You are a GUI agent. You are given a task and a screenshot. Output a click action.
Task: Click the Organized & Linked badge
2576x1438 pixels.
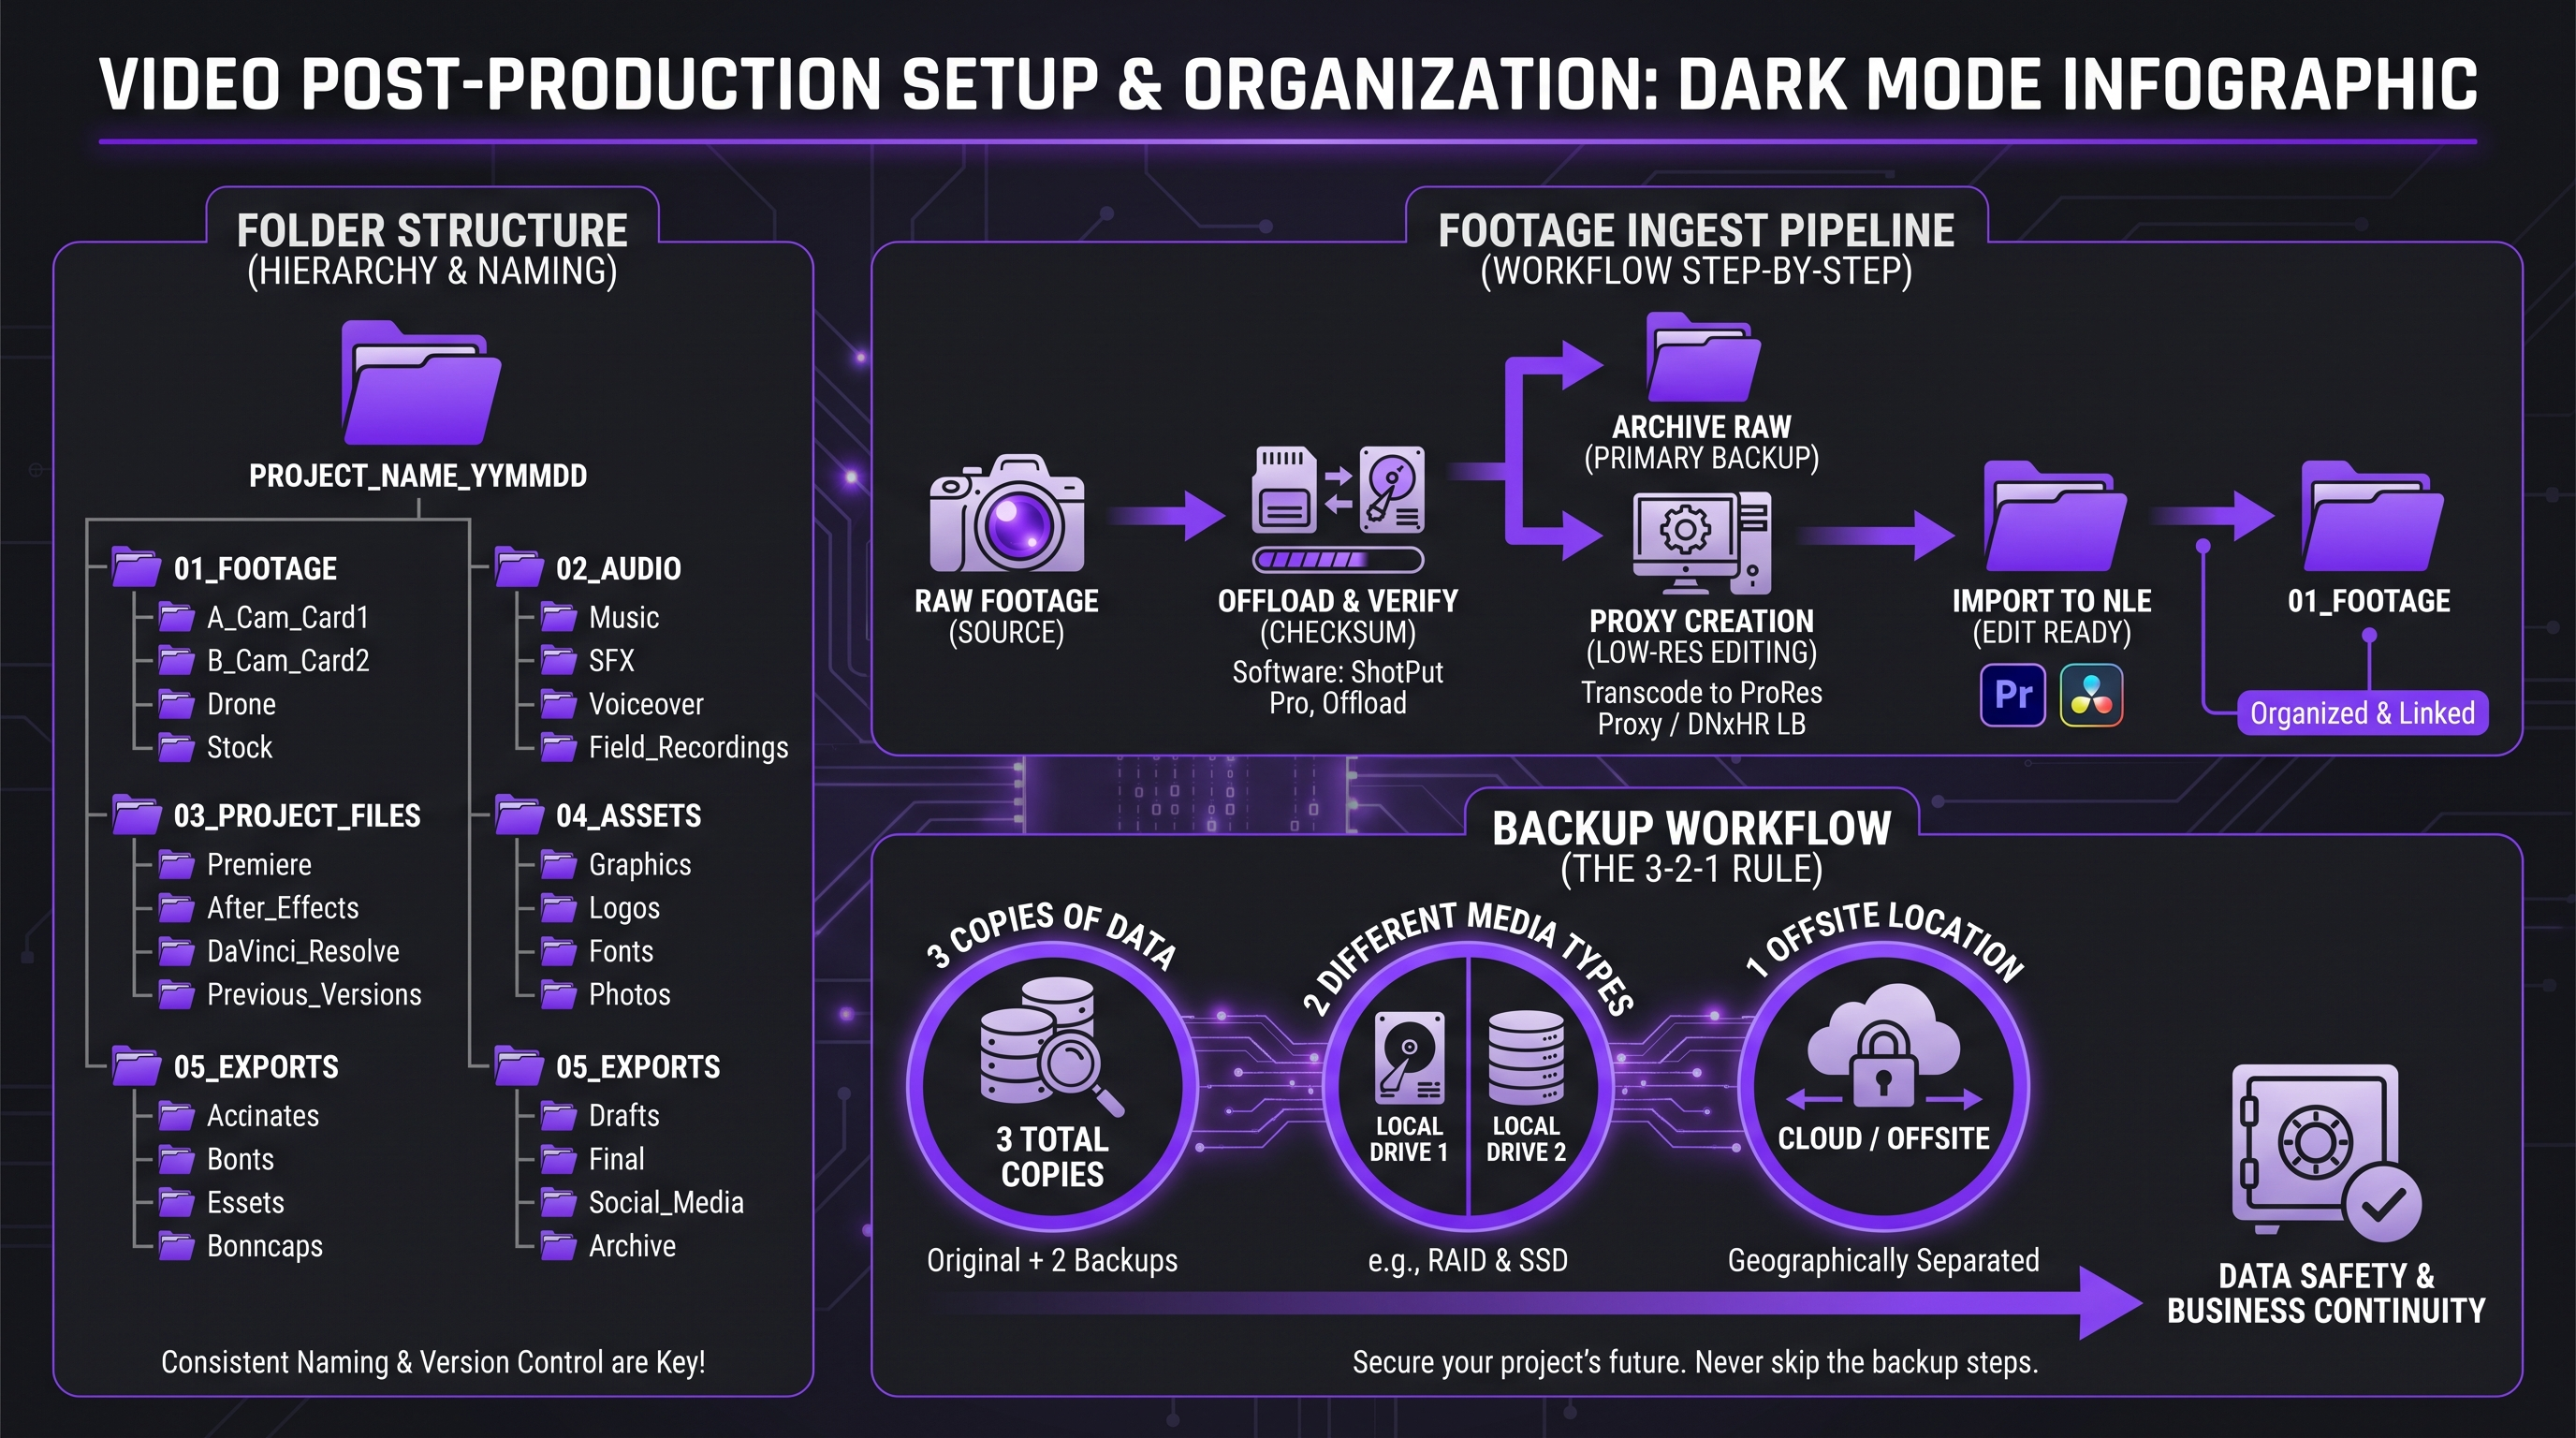tap(2362, 713)
